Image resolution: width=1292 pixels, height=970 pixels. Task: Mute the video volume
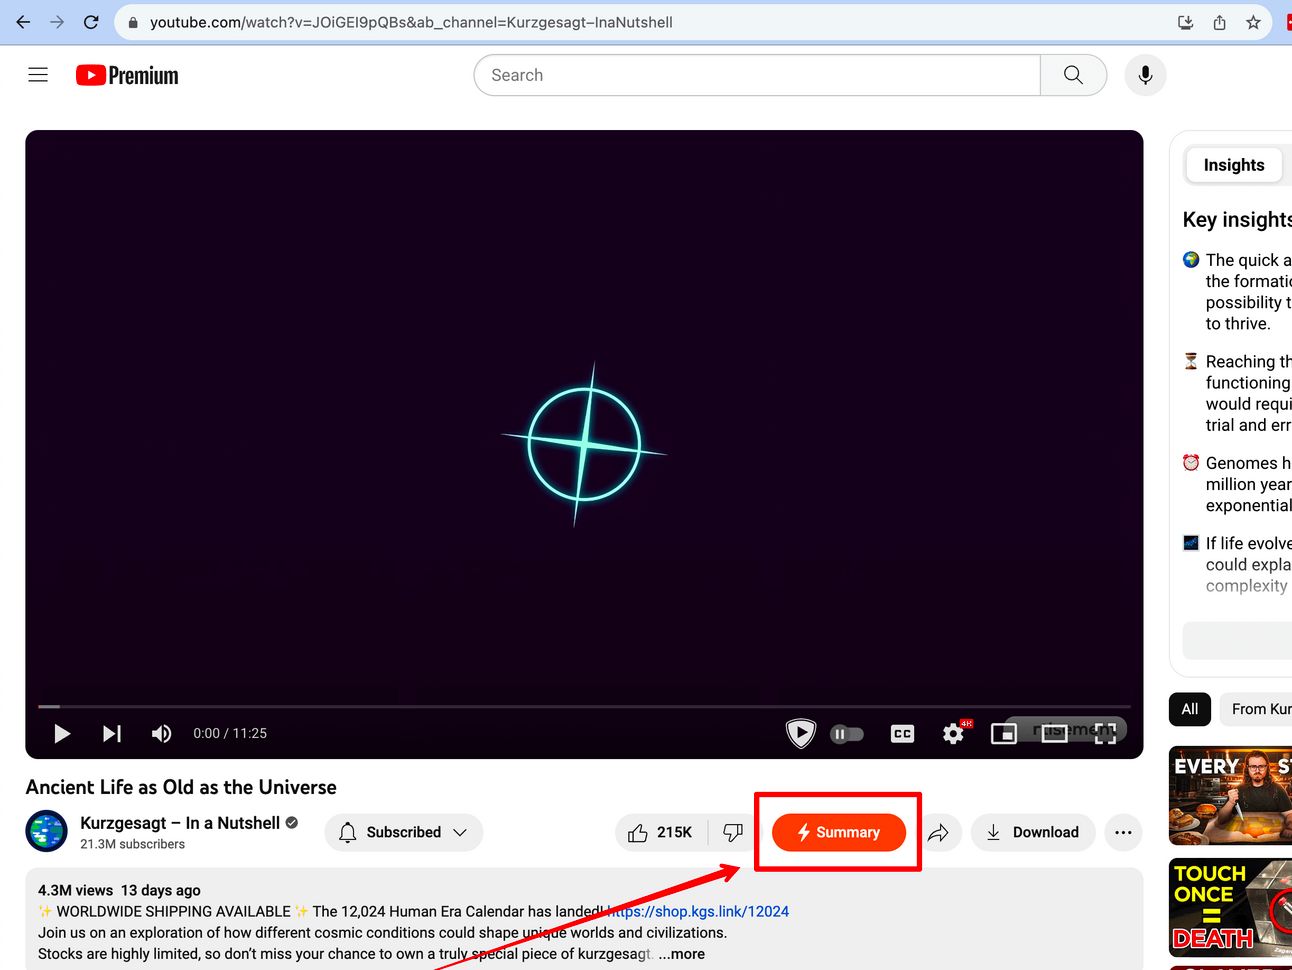click(161, 734)
